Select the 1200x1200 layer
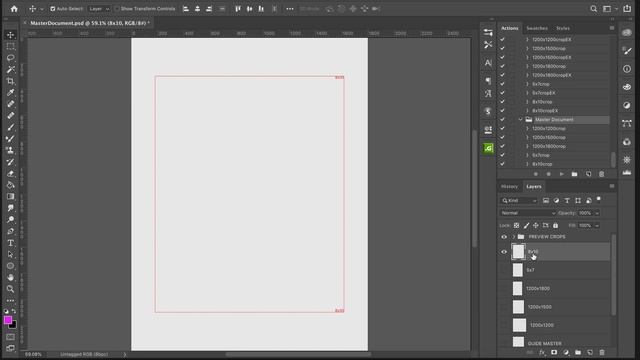Screen dimensions: 640x360 [x=556, y=325]
